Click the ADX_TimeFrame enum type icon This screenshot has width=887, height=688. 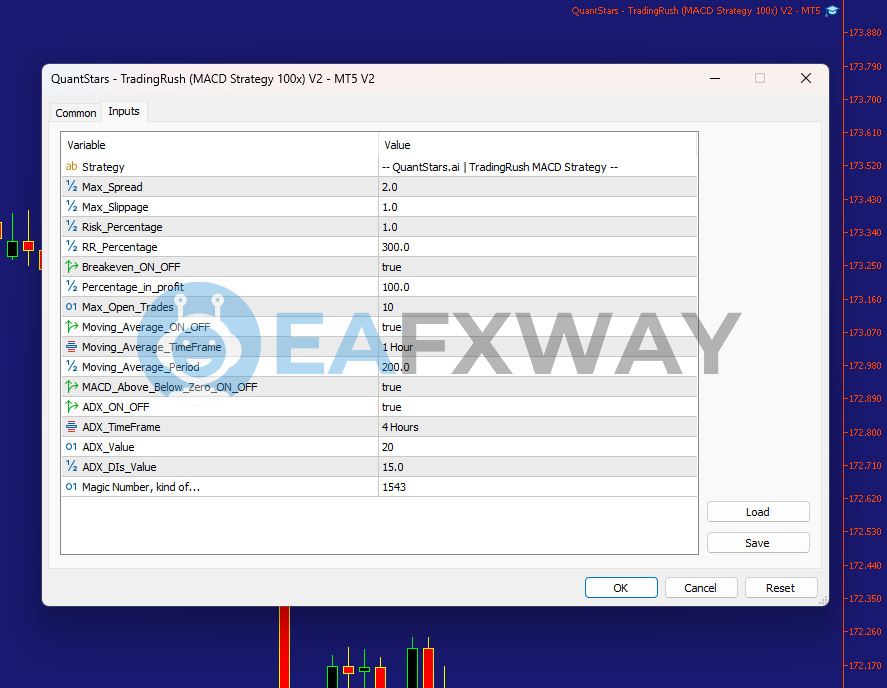click(71, 427)
